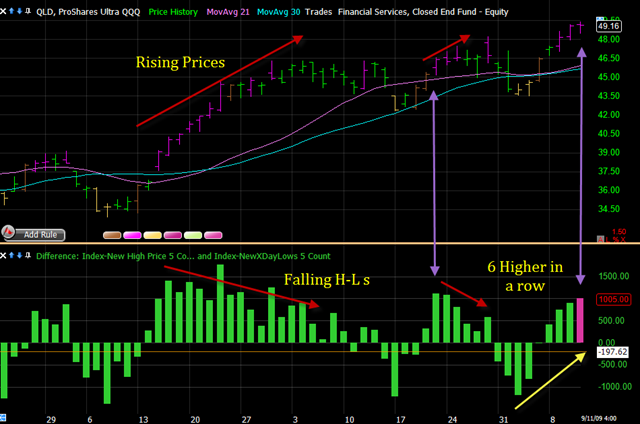Viewport: 640px width, 424px height.
Task: Select the yellow rule color swatch
Action: pos(153,235)
